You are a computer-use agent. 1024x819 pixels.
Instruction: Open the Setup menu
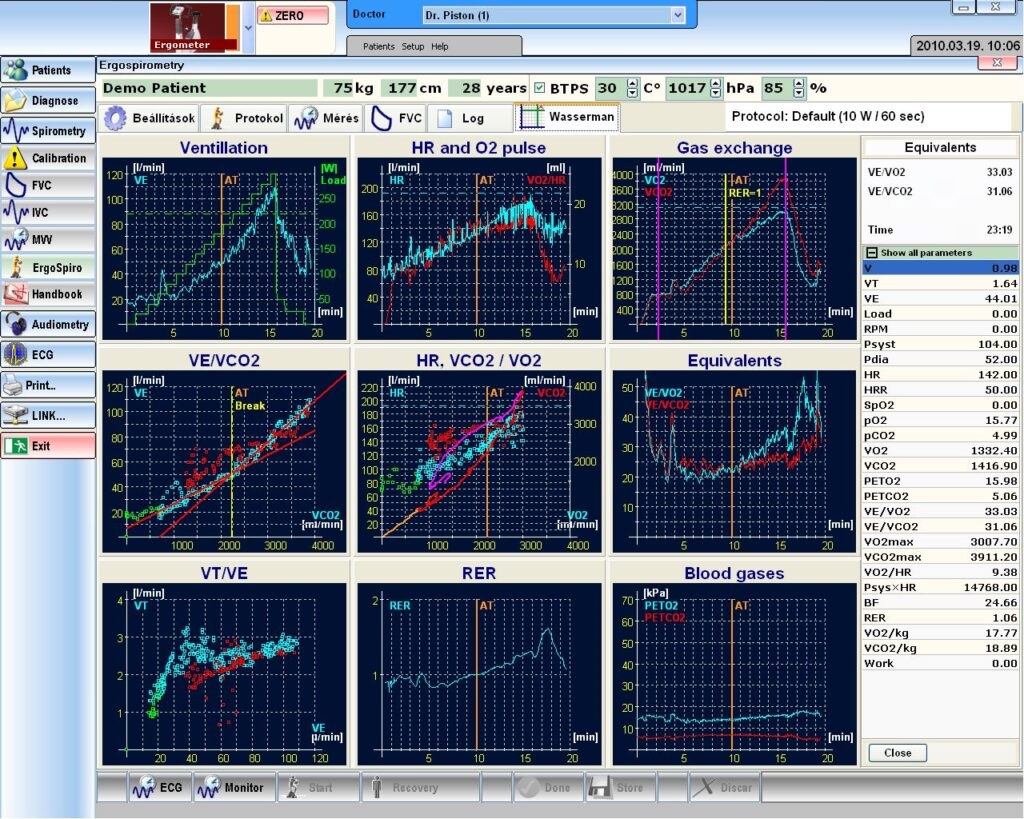click(413, 46)
